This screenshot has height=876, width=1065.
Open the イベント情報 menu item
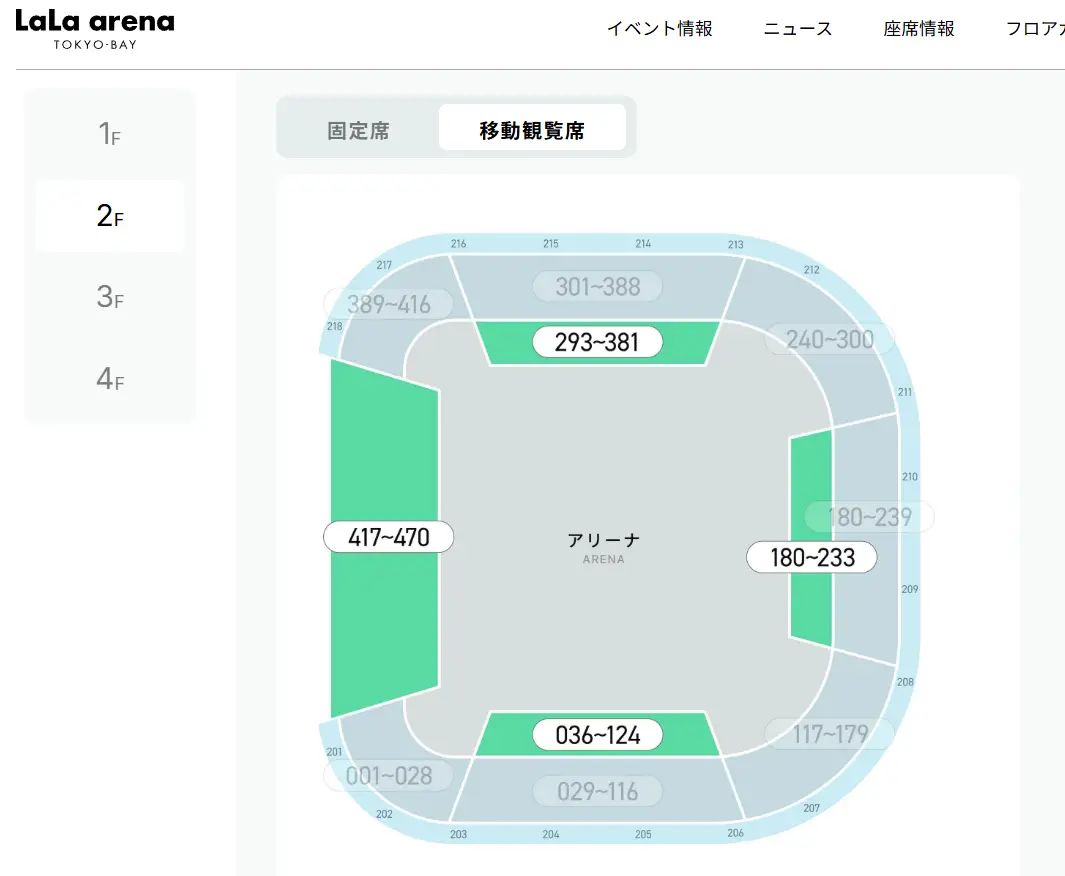pos(659,29)
